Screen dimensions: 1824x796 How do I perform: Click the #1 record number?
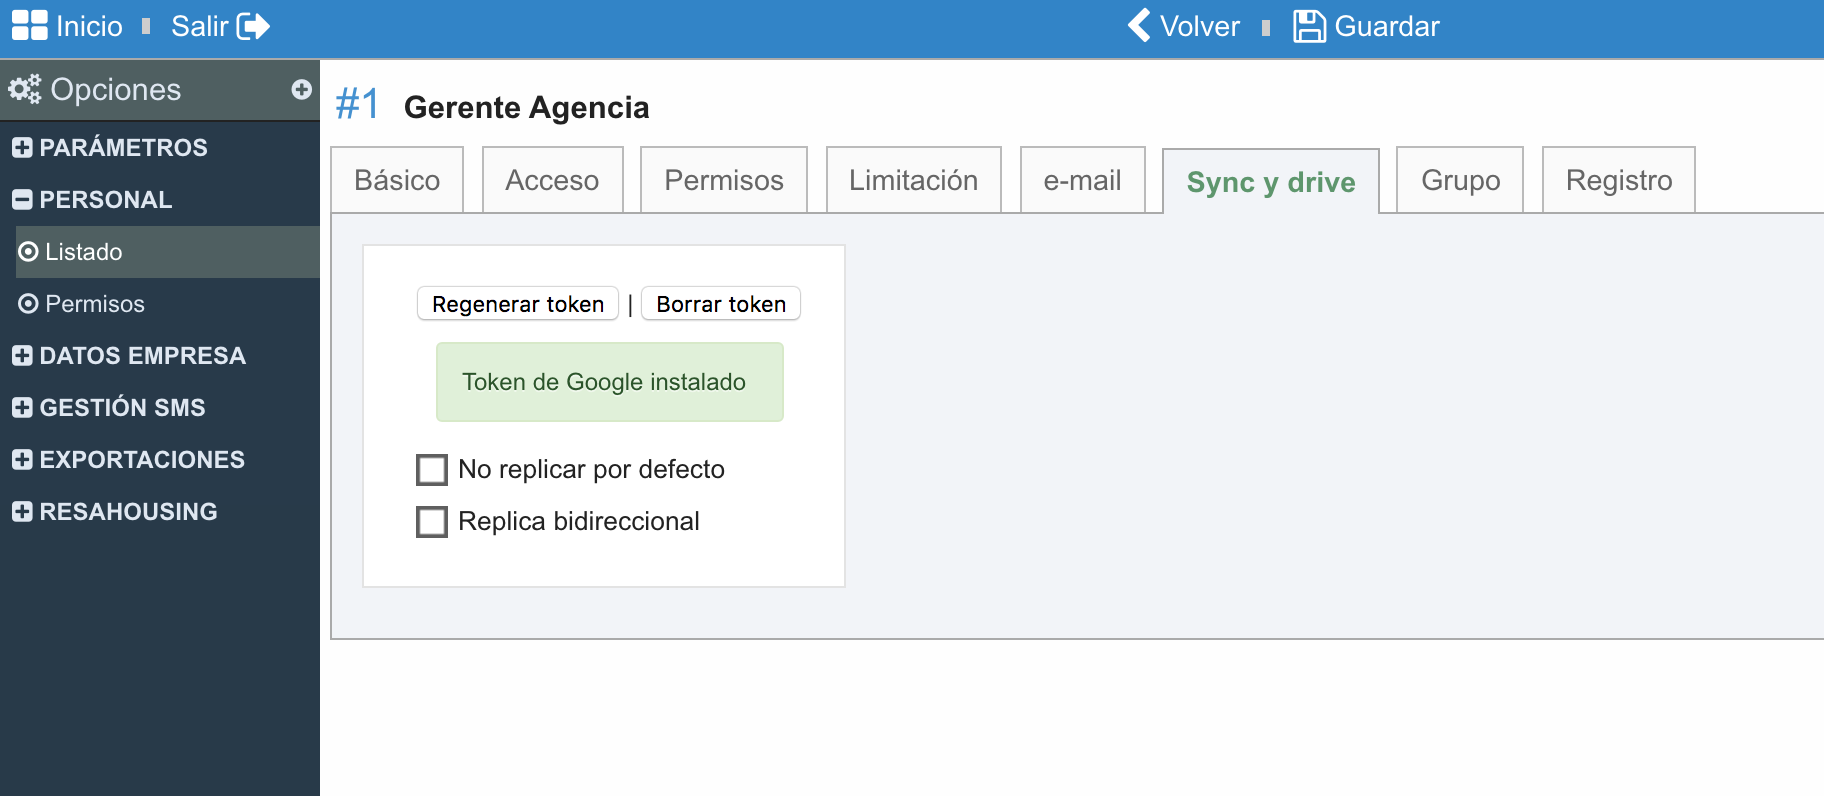click(357, 104)
